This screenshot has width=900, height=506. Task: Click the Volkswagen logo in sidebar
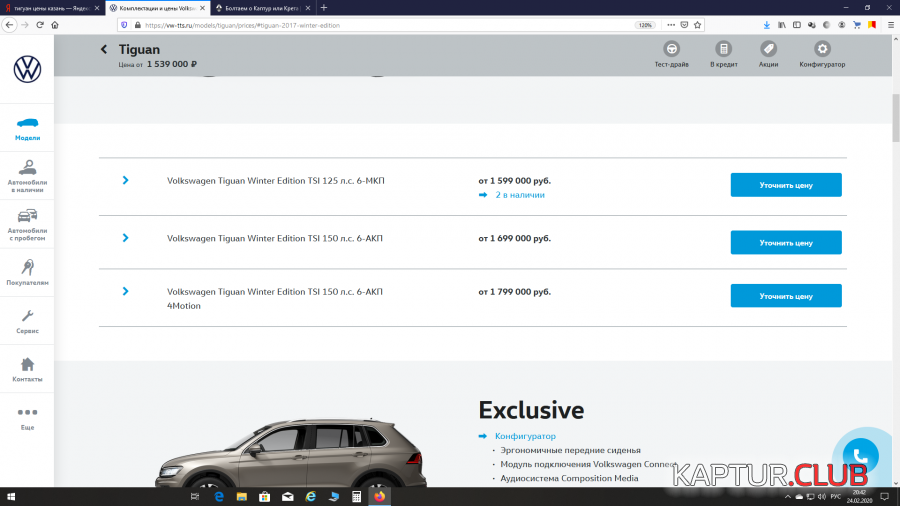pyautogui.click(x=27, y=69)
